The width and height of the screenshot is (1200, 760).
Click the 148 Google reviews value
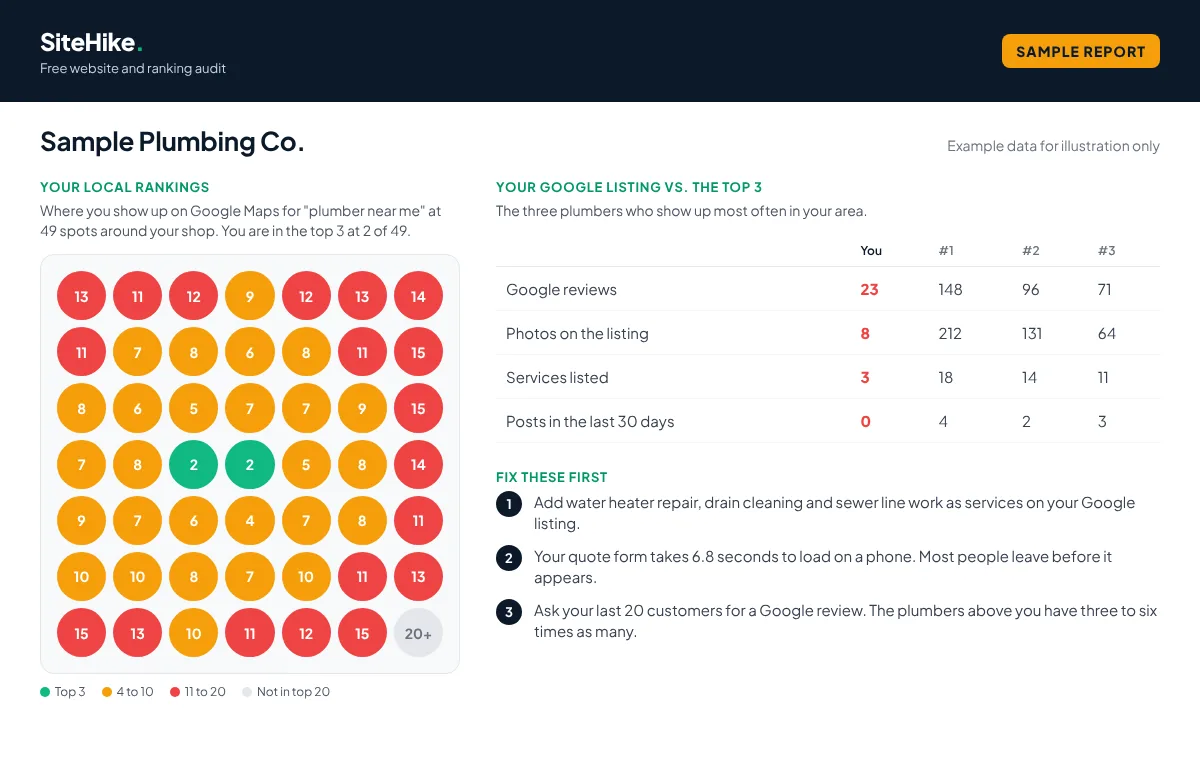[x=950, y=290]
